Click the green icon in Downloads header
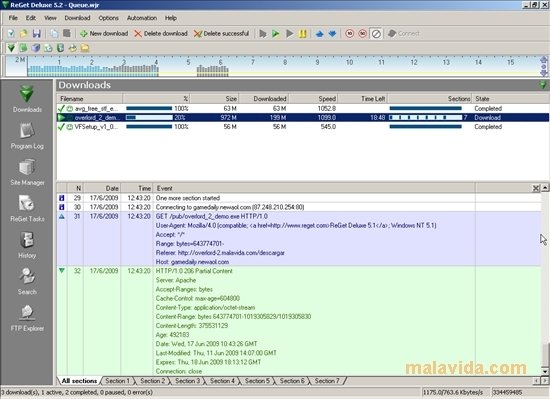The height and width of the screenshot is (399, 550). (x=543, y=85)
